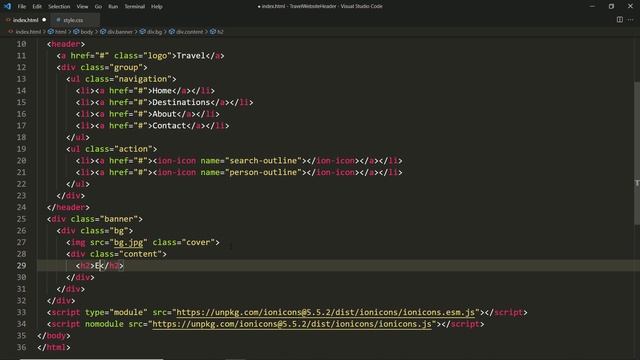Switch to the style.css tab
The width and height of the screenshot is (640, 360).
73,20
